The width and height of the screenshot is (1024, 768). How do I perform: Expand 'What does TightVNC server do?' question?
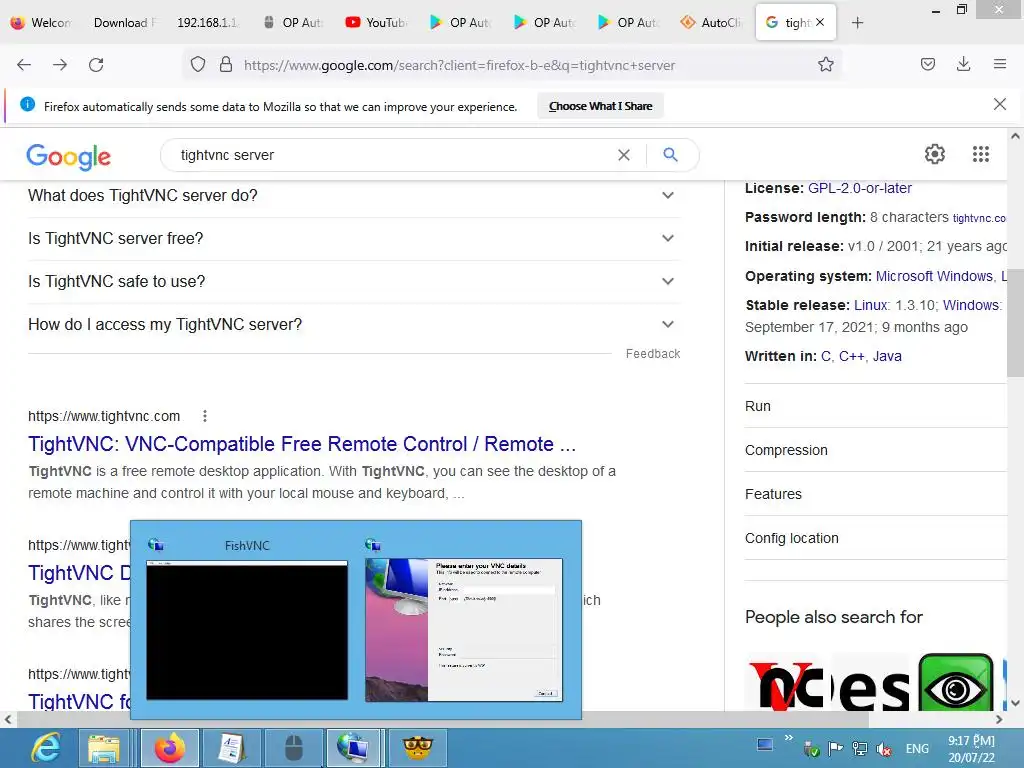click(x=354, y=195)
